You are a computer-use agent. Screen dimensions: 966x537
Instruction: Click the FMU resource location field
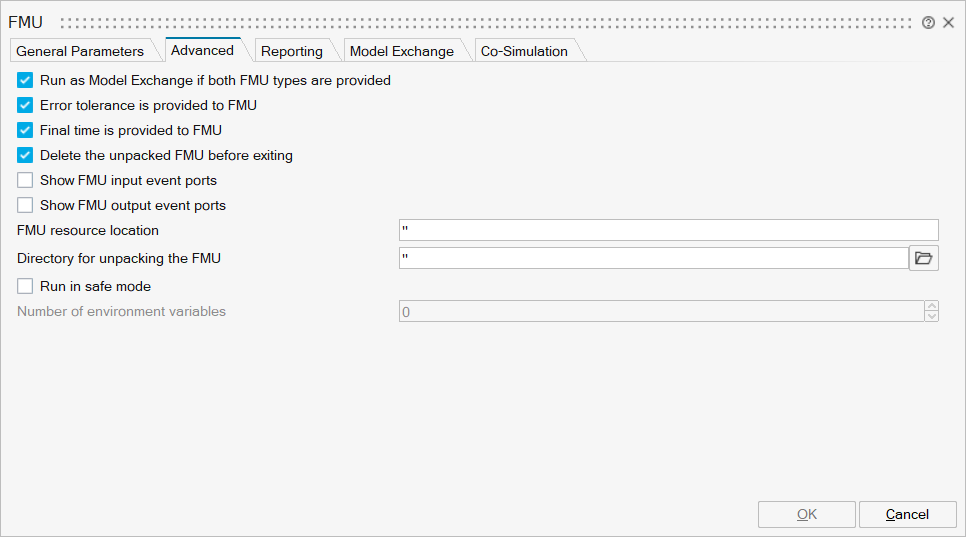(x=668, y=231)
